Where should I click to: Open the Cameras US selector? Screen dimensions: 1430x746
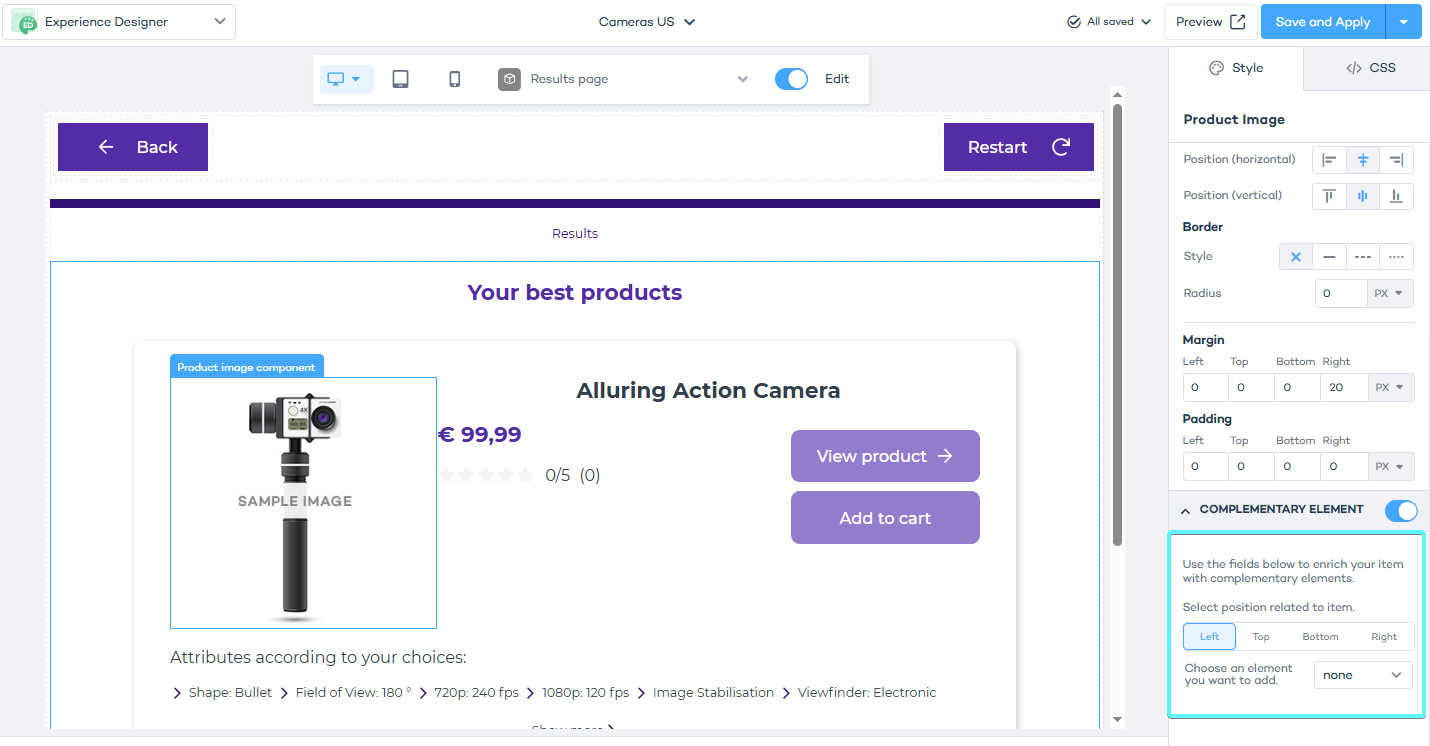646,21
